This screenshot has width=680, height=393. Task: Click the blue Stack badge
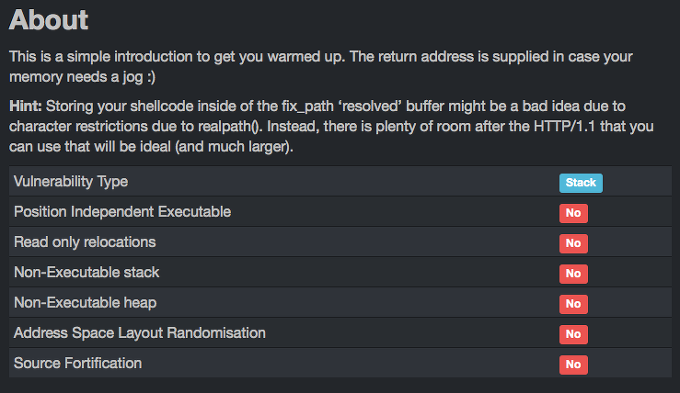tap(581, 183)
